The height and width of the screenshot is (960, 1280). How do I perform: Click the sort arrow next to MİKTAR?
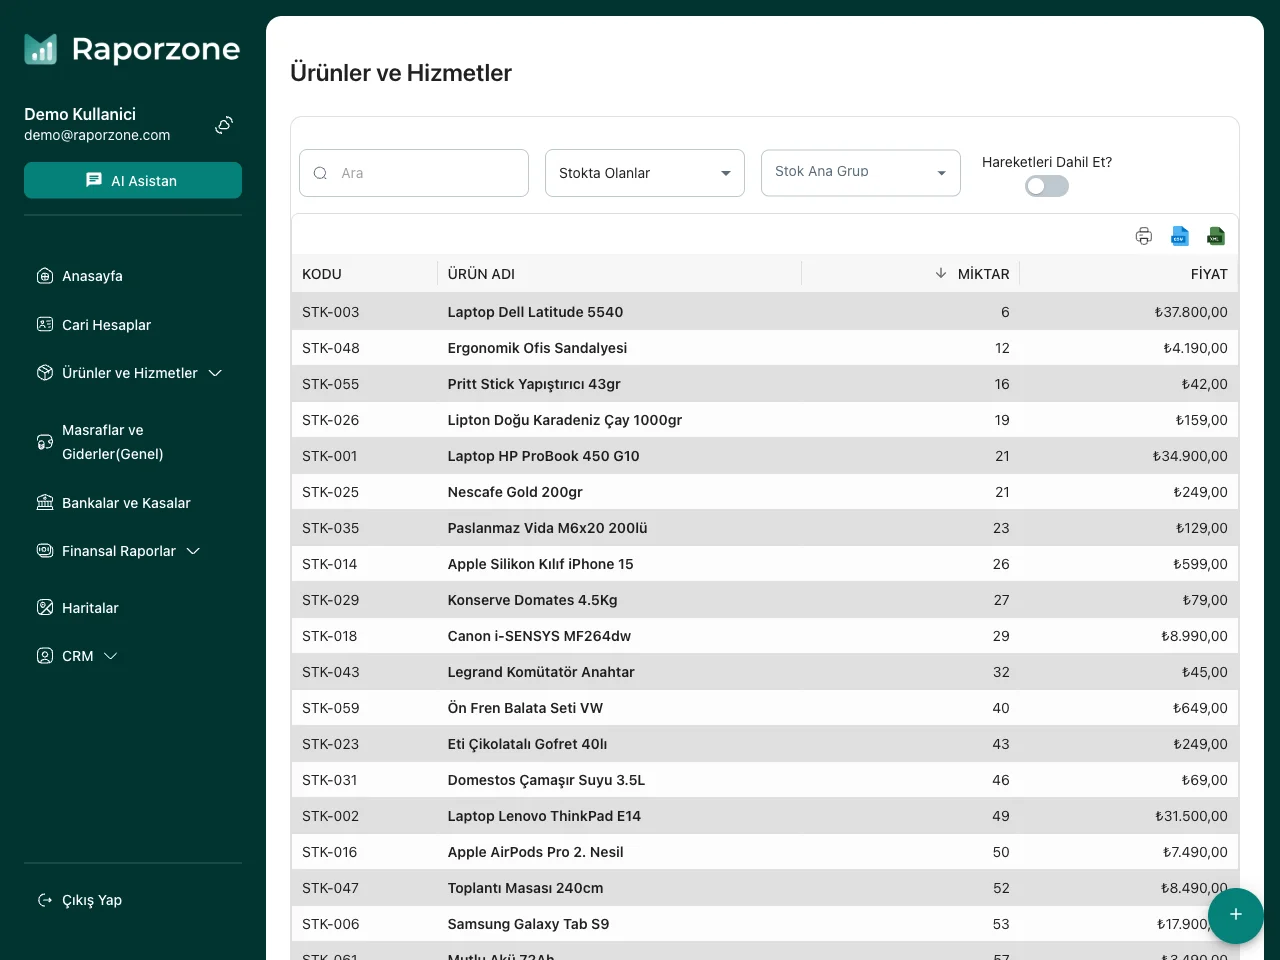[x=940, y=273]
